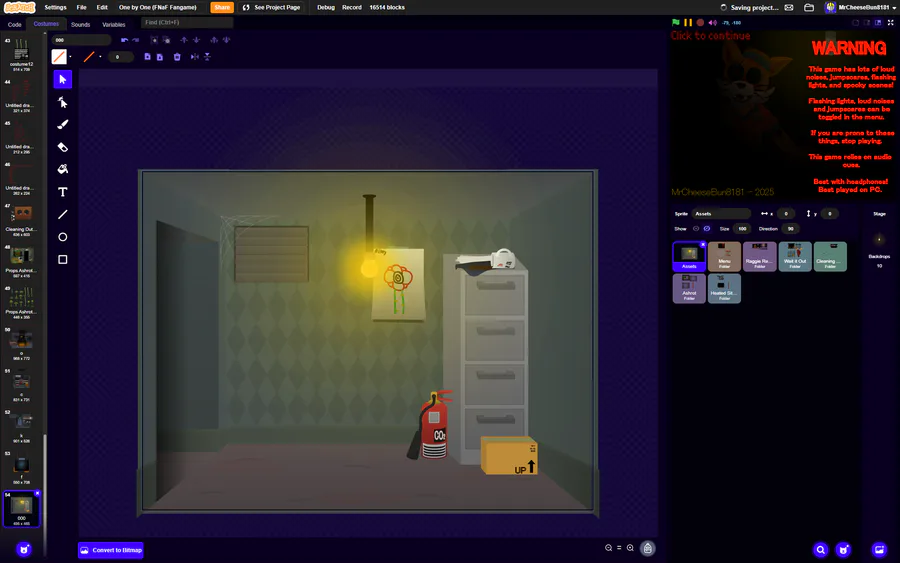Viewport: 900px width, 563px height.
Task: Click the fill color swatch
Action: tap(59, 57)
